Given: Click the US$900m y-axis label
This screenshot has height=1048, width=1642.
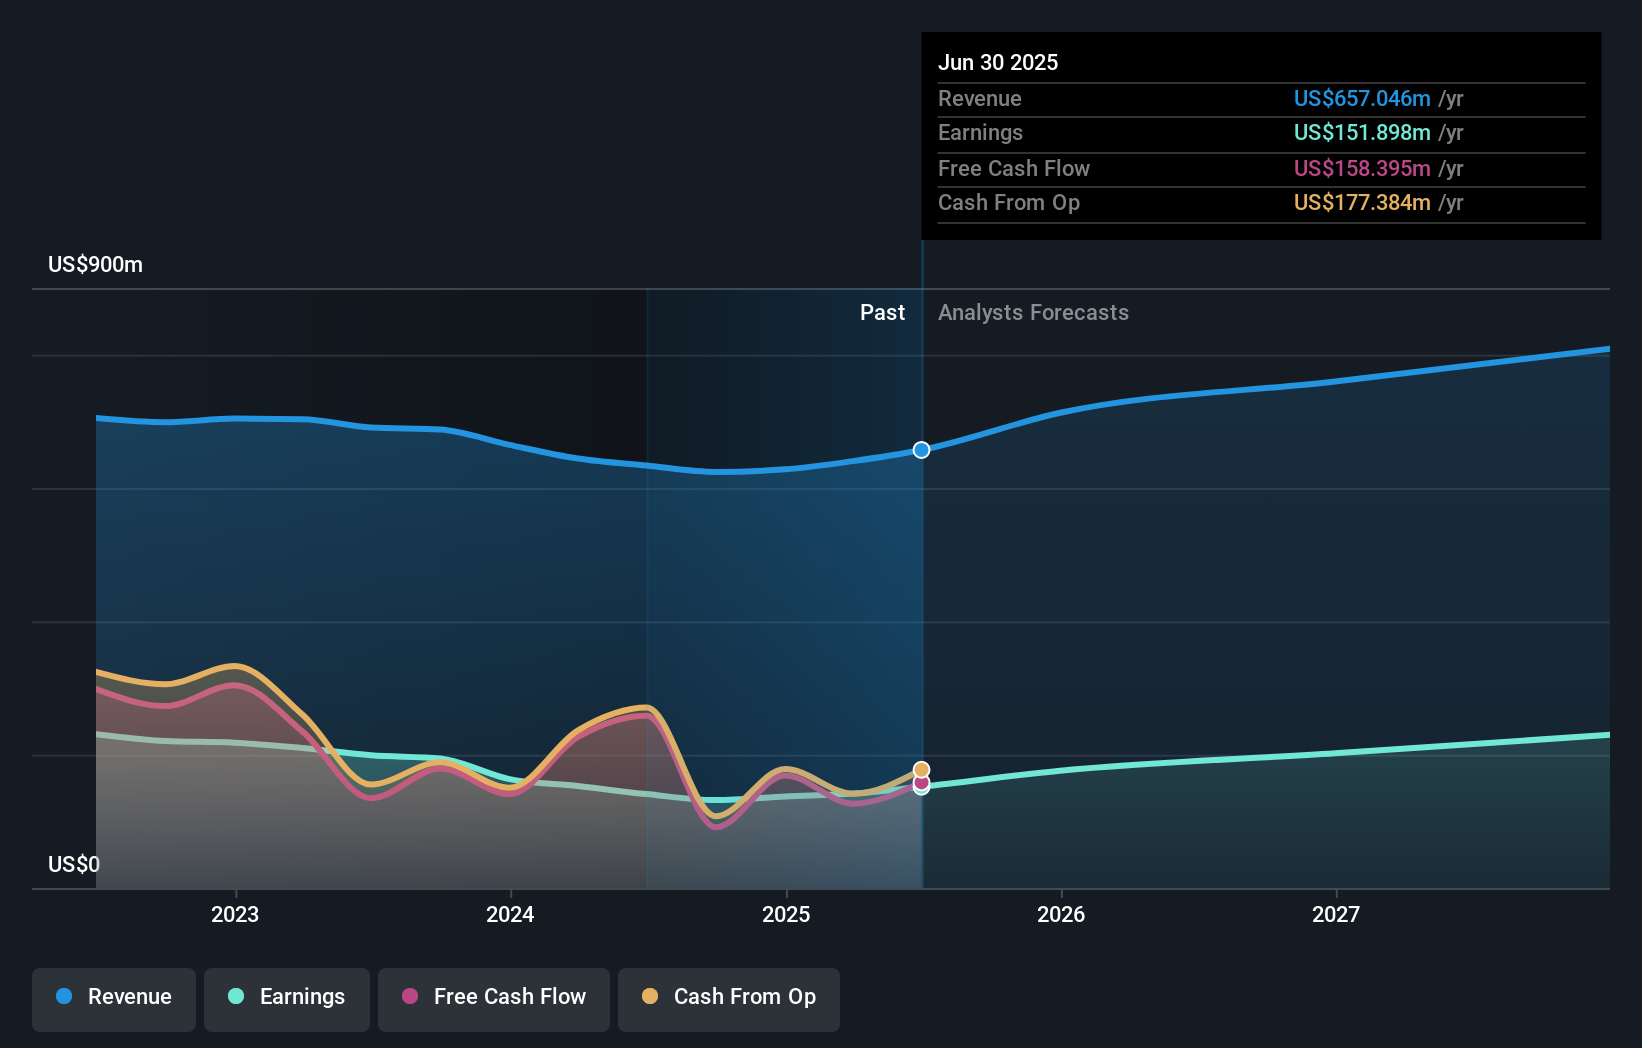Looking at the screenshot, I should [96, 265].
